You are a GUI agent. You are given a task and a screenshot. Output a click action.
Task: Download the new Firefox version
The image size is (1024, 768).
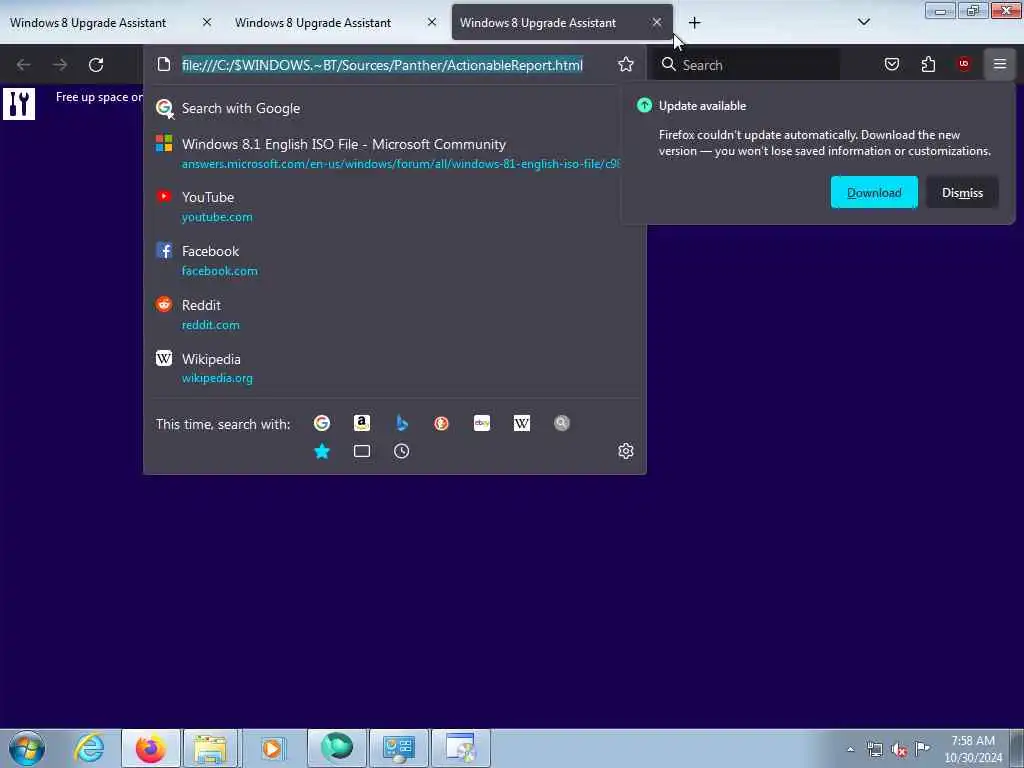pyautogui.click(x=874, y=193)
